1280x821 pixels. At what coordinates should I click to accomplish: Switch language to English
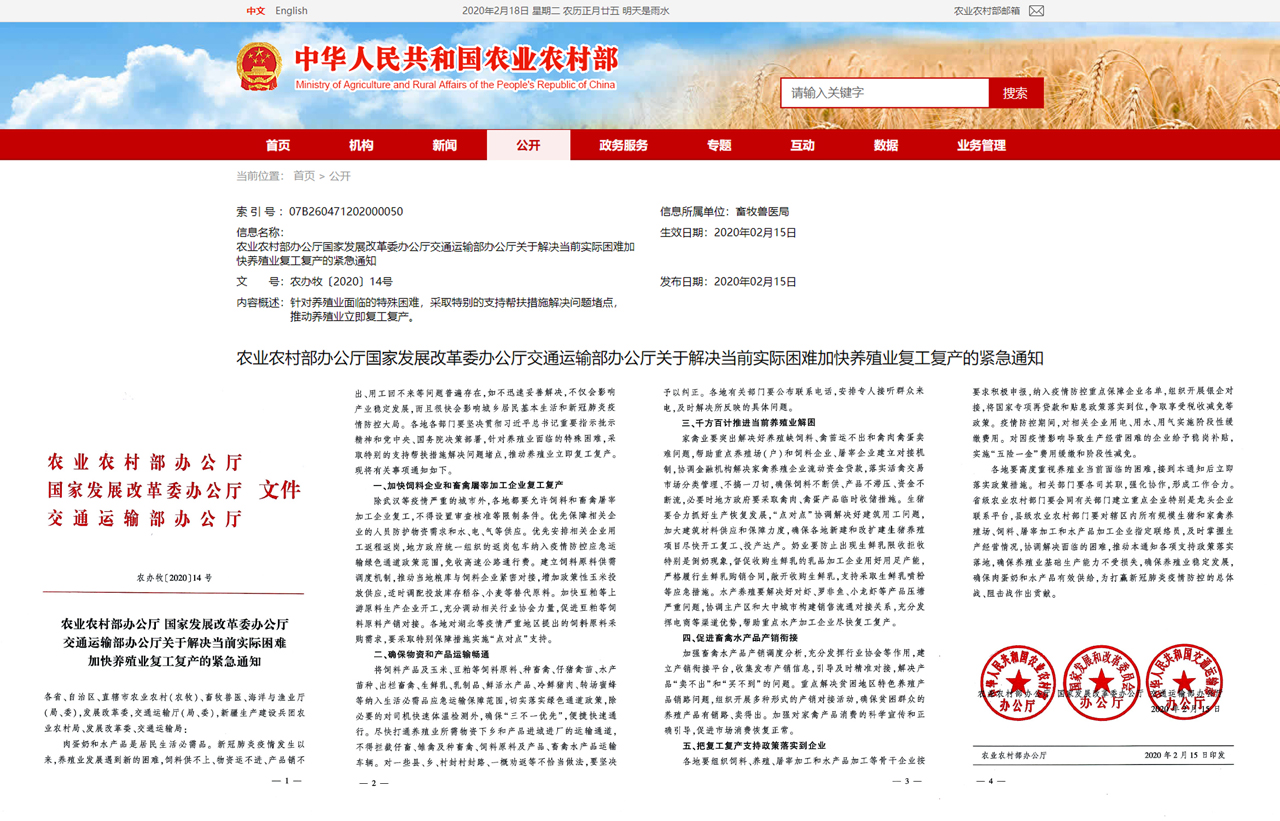292,11
